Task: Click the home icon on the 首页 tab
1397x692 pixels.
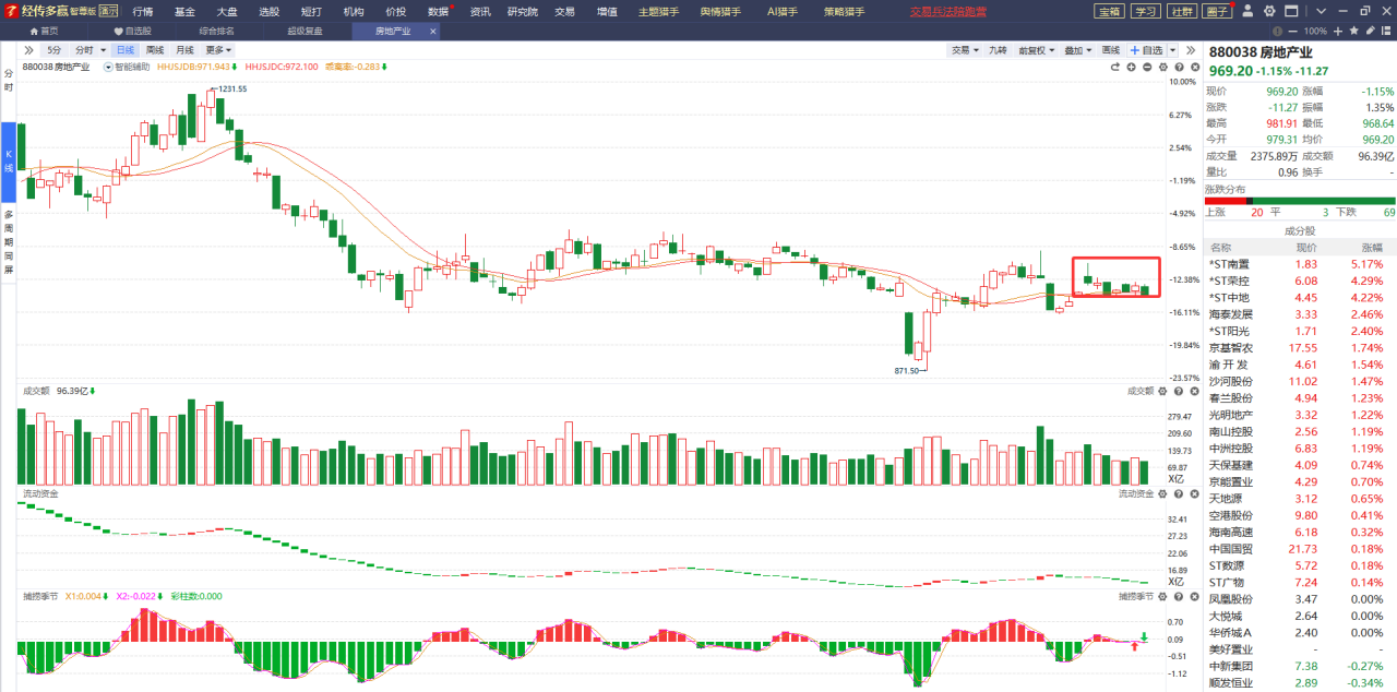Action: click(x=35, y=31)
